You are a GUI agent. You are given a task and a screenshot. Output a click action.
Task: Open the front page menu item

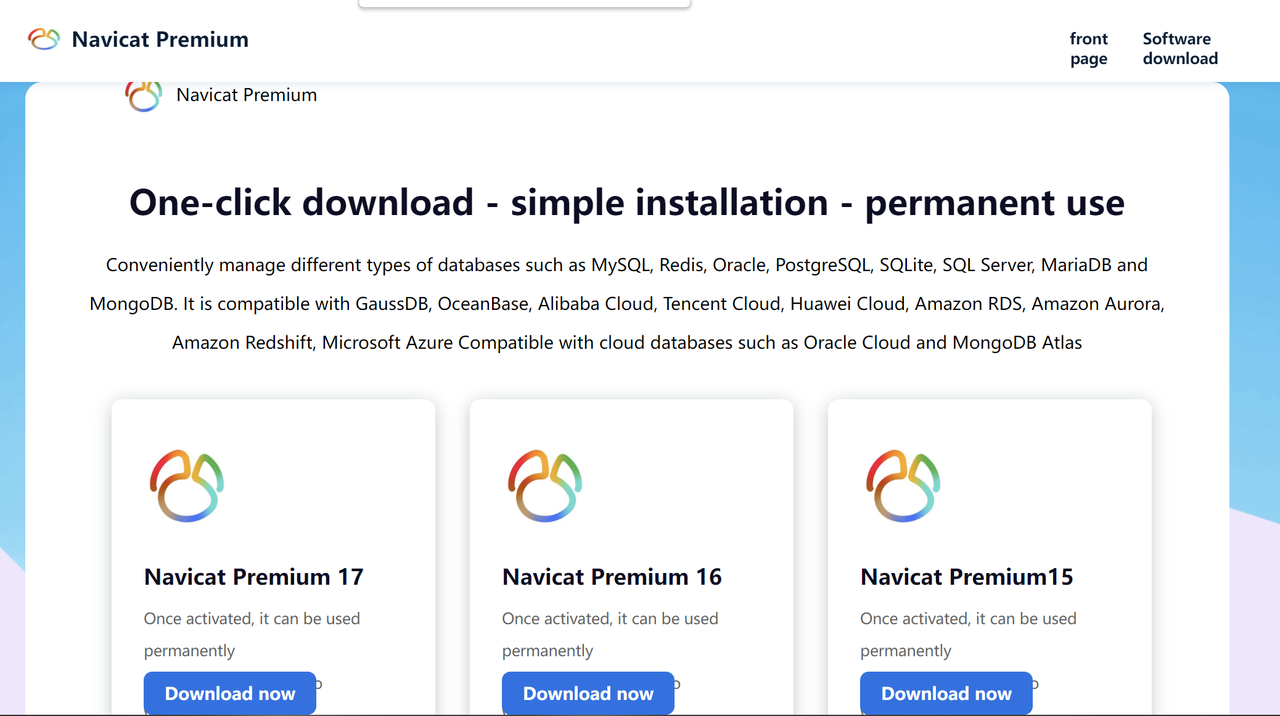[1088, 49]
